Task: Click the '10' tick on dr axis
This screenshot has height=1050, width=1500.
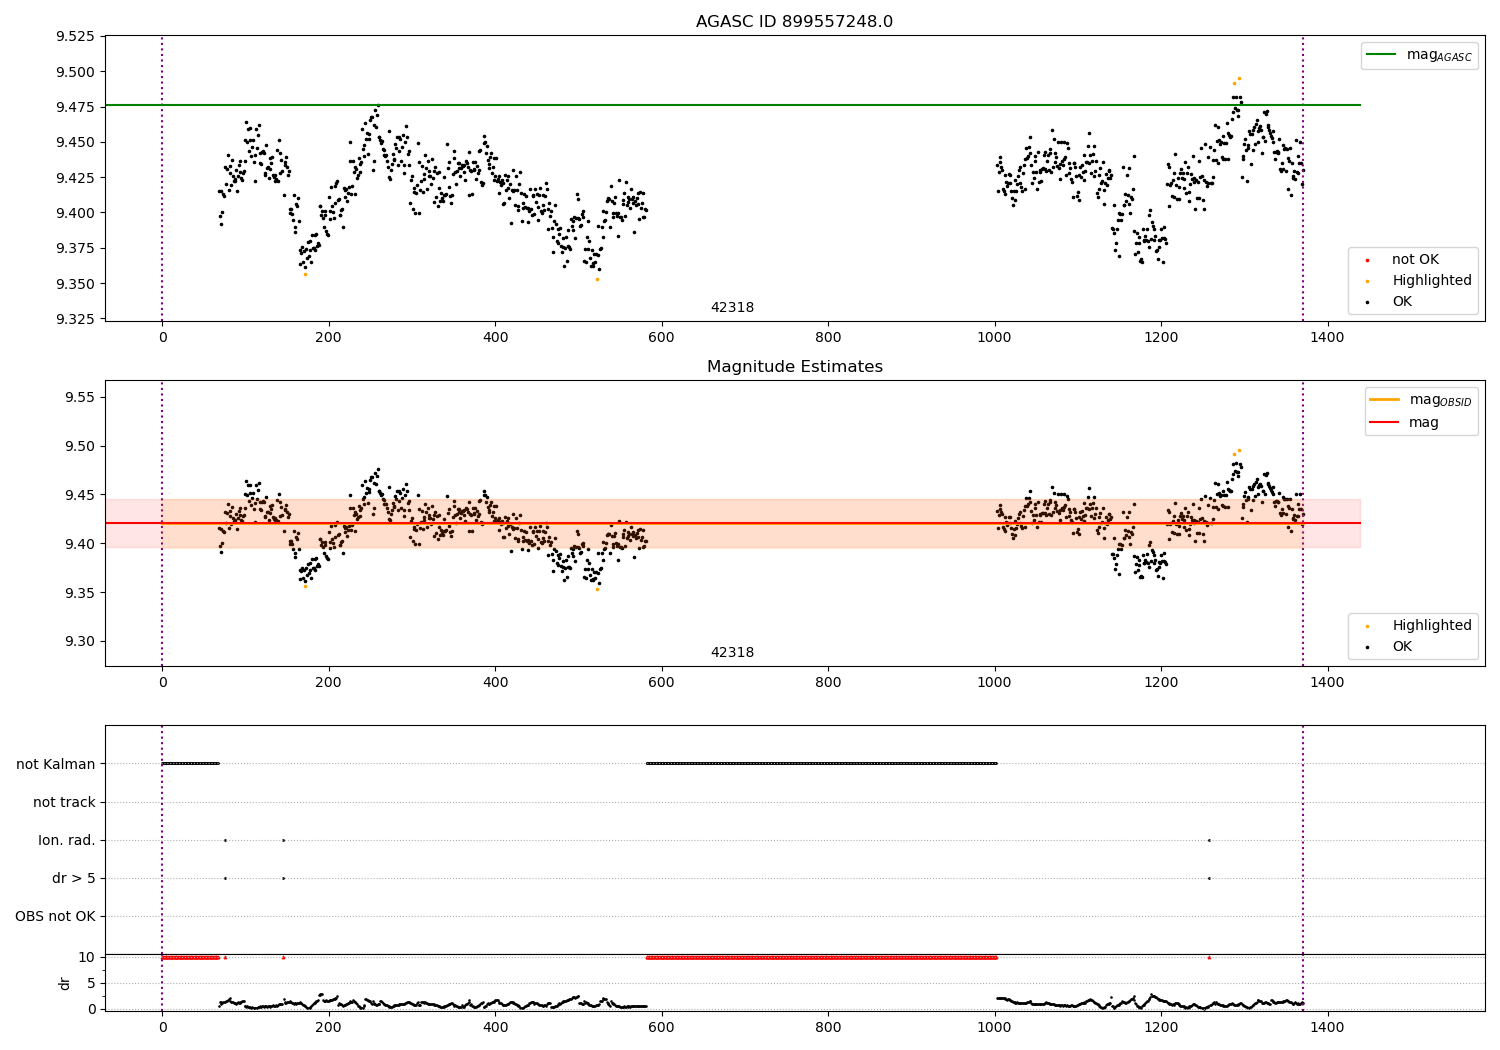Action: point(87,958)
